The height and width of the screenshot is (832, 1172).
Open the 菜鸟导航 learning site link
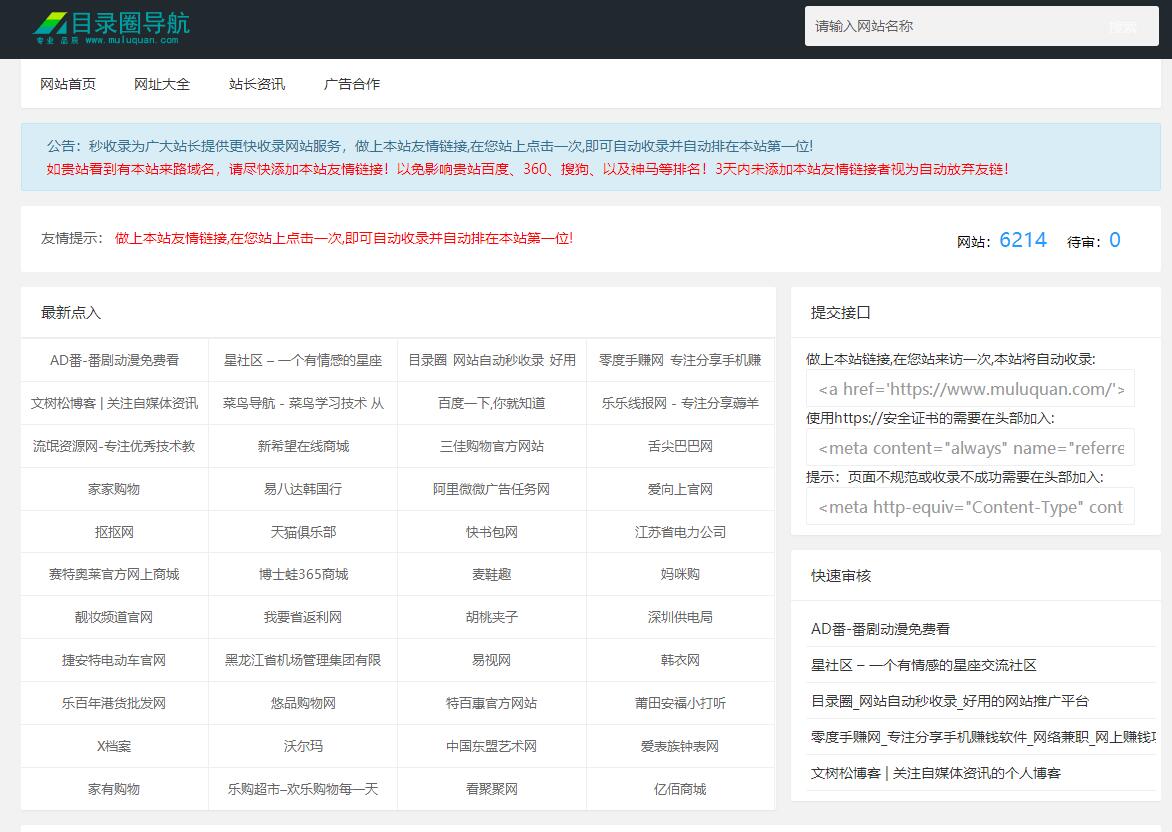[x=303, y=403]
